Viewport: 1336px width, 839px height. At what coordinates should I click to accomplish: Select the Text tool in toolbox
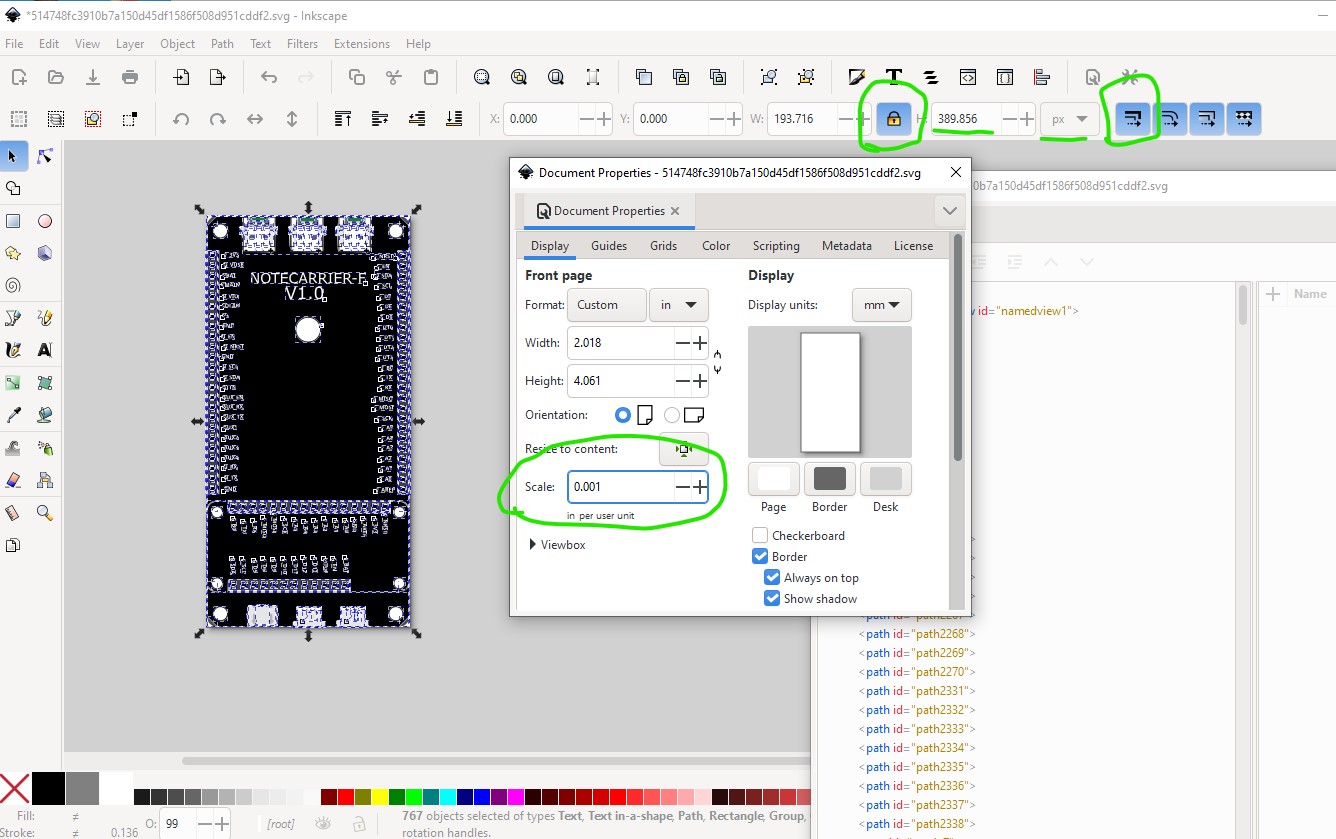(x=45, y=350)
